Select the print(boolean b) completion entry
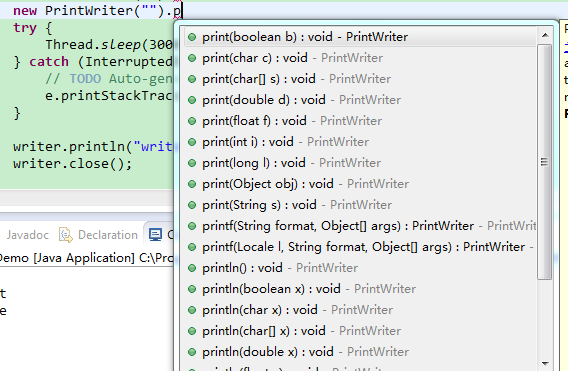The height and width of the screenshot is (371, 568). pos(360,37)
